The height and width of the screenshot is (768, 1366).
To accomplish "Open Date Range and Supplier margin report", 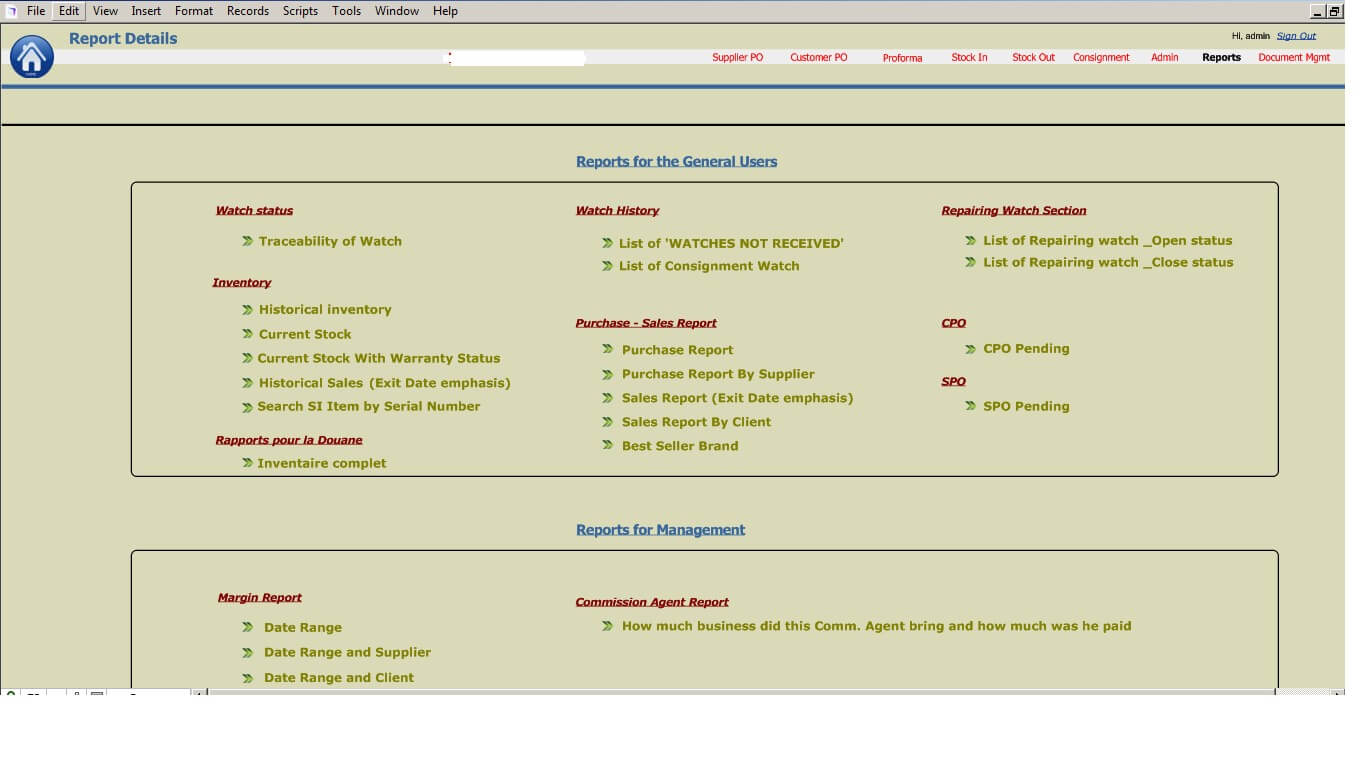I will (347, 652).
